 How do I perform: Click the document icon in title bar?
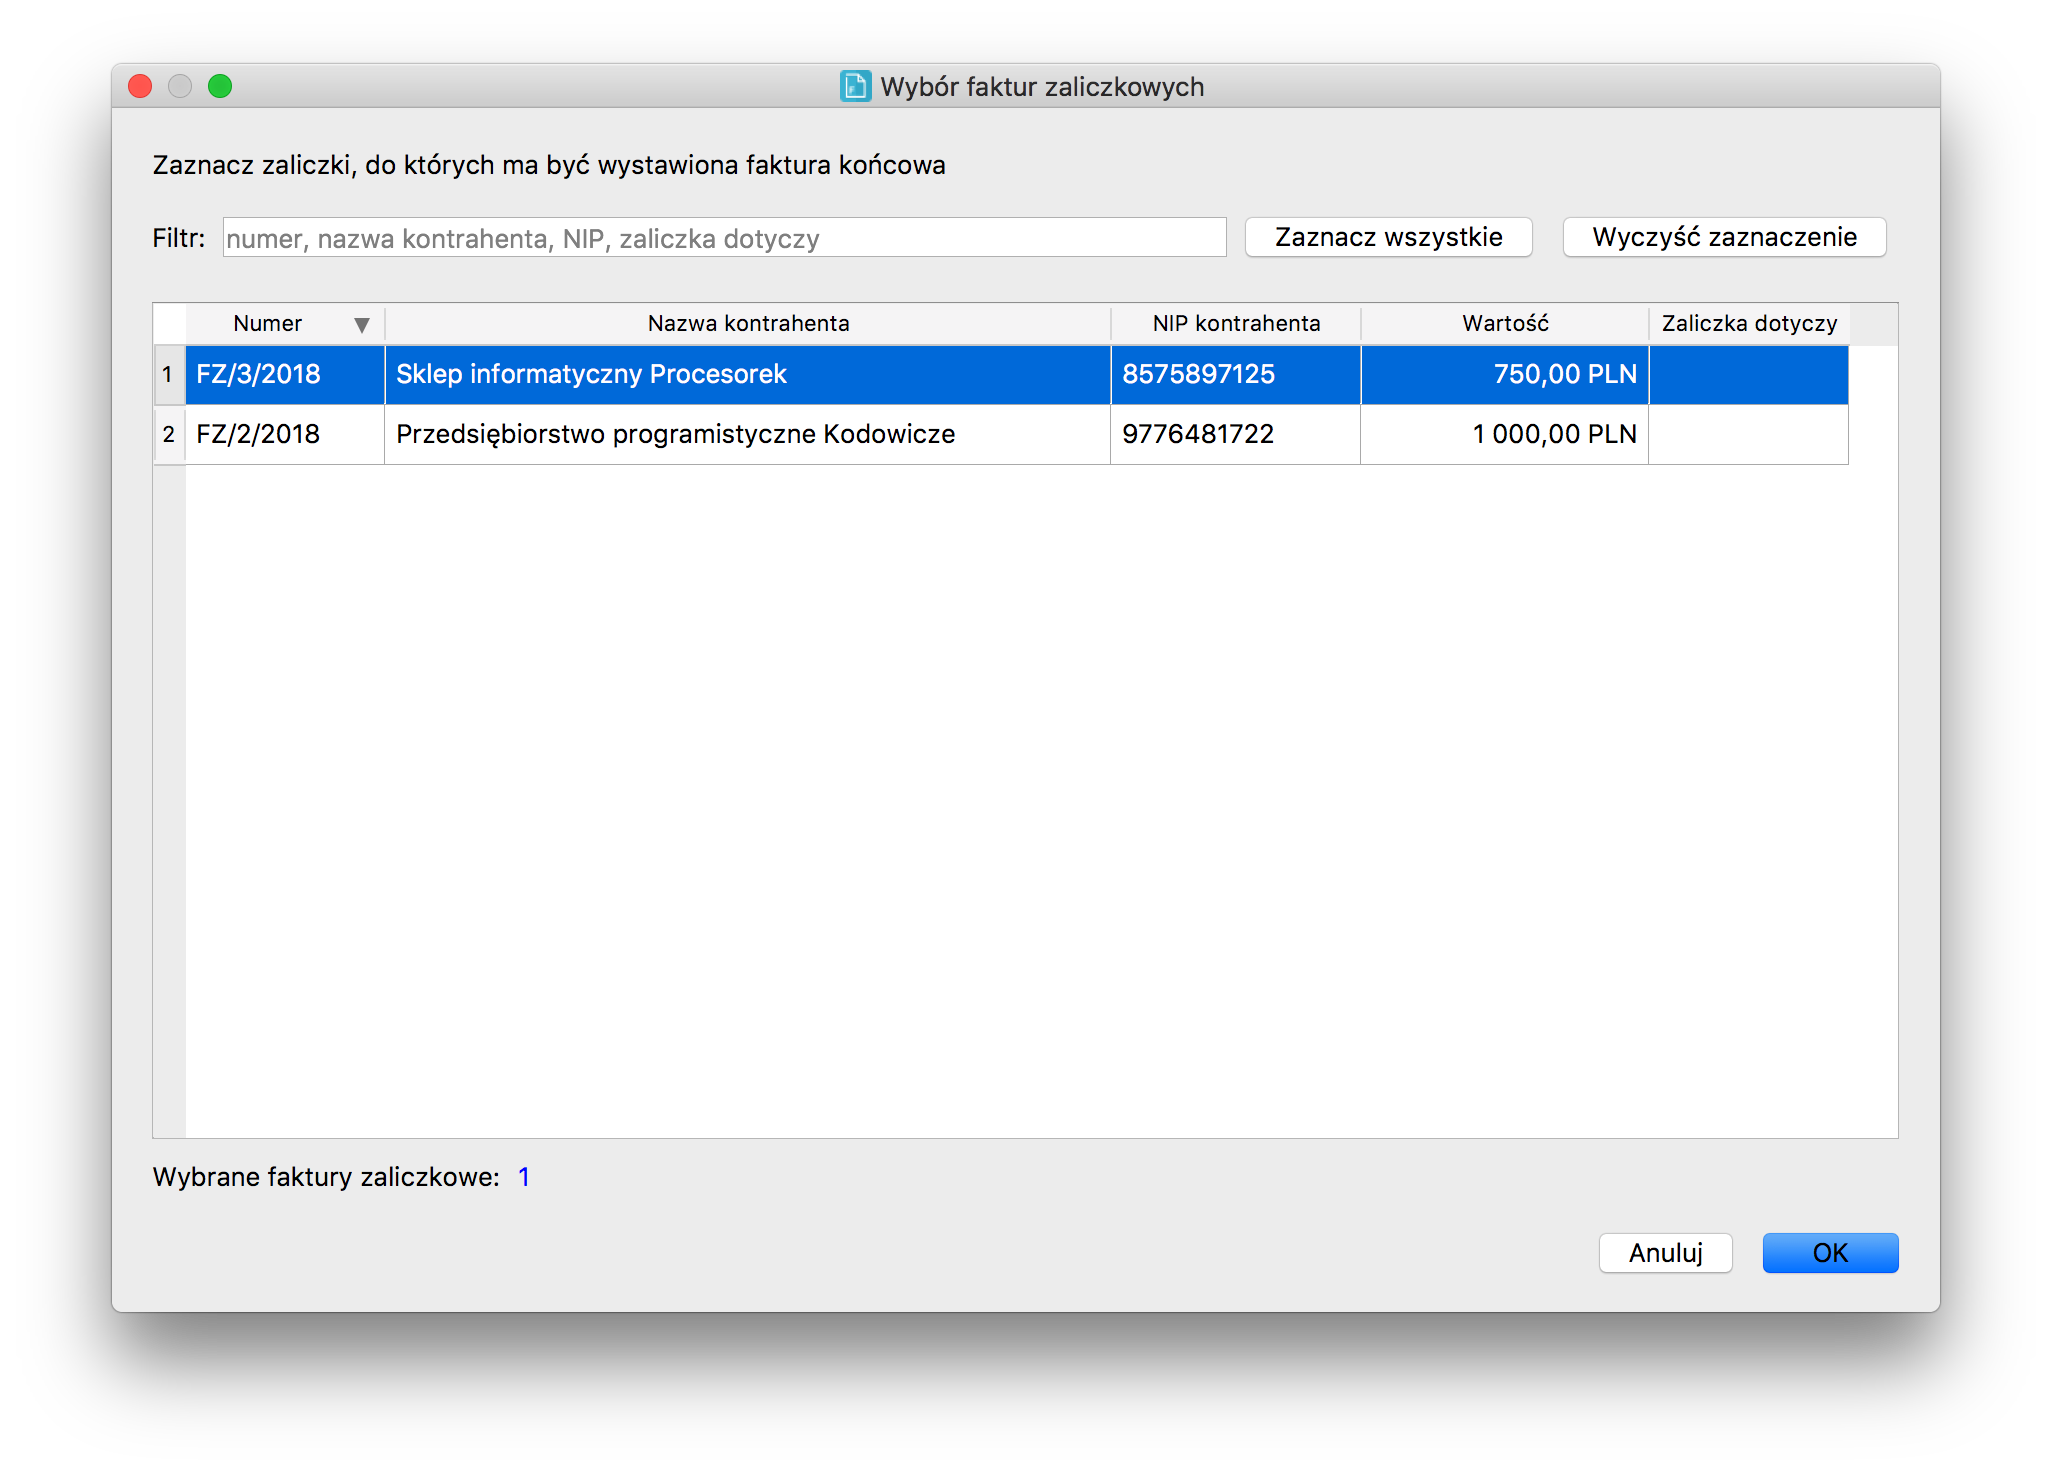855,87
